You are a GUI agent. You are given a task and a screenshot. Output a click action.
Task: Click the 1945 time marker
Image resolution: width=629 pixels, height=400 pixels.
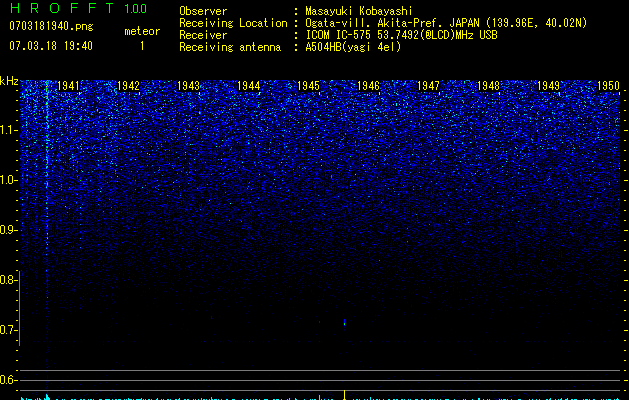308,86
